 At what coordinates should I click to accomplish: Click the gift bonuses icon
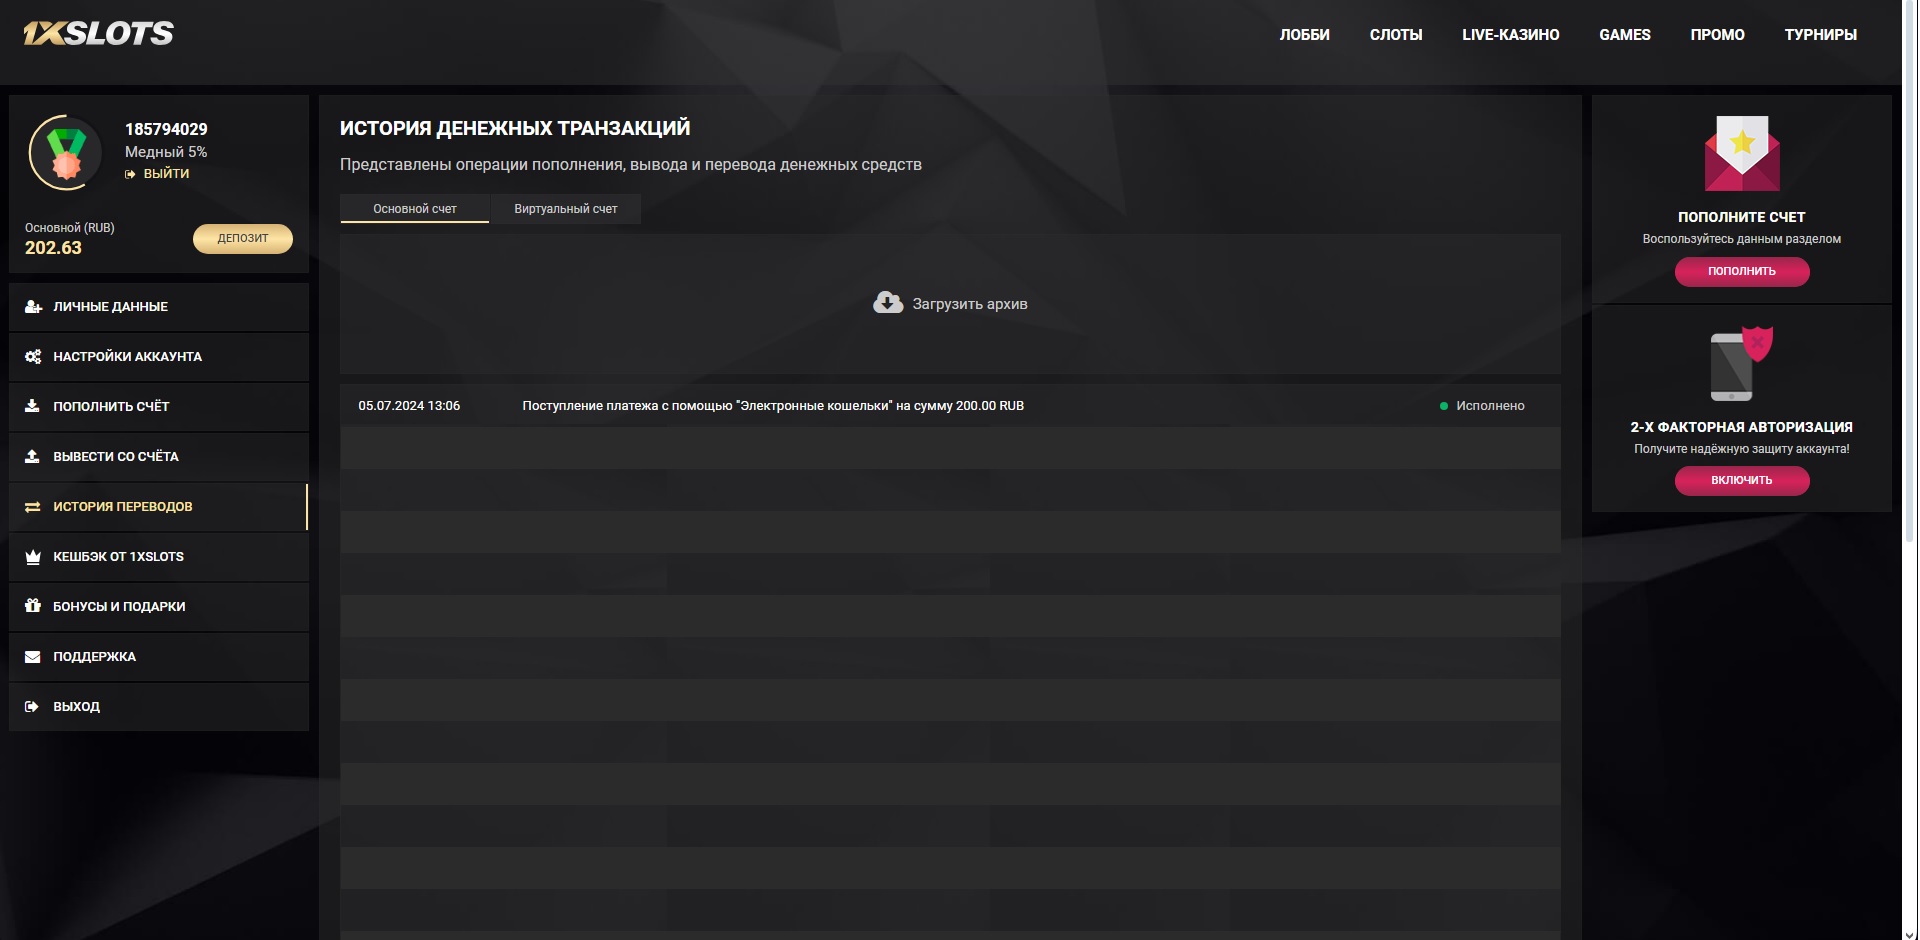tap(33, 606)
